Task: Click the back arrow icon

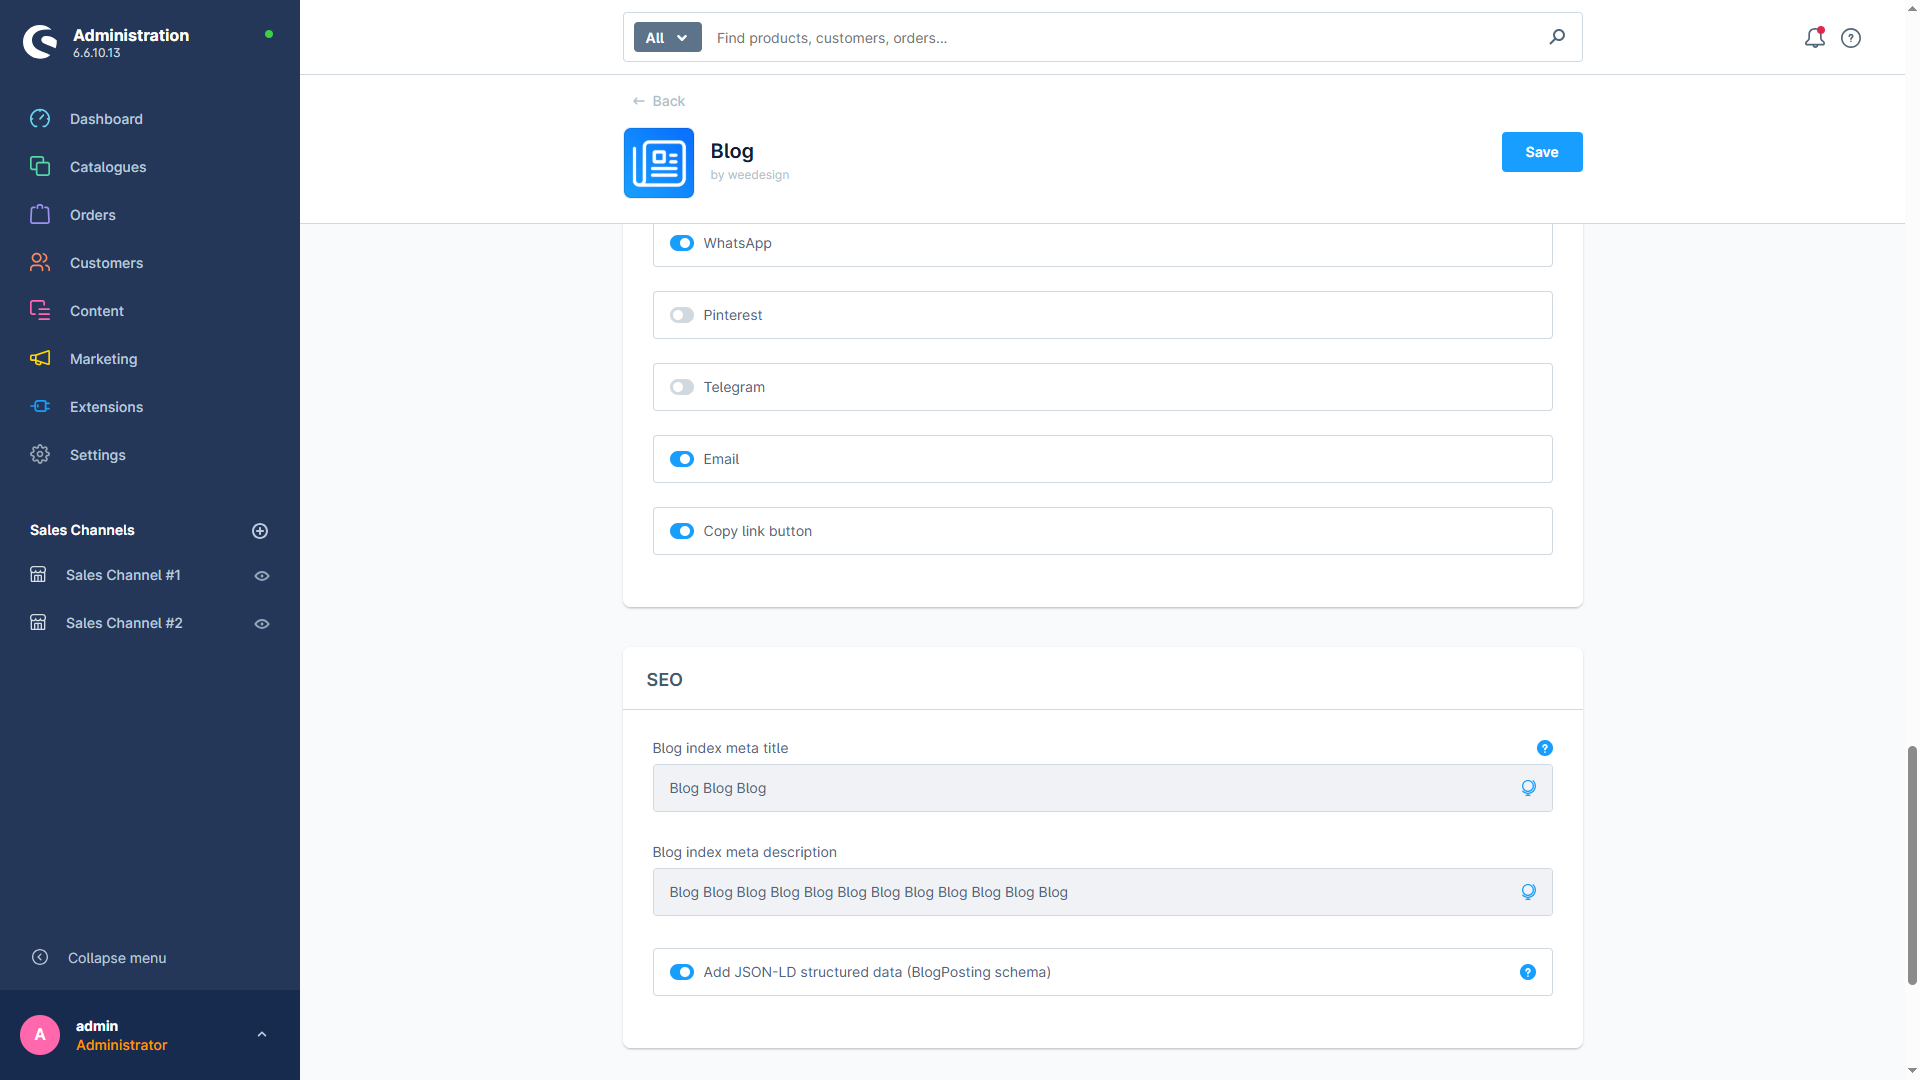Action: click(638, 101)
